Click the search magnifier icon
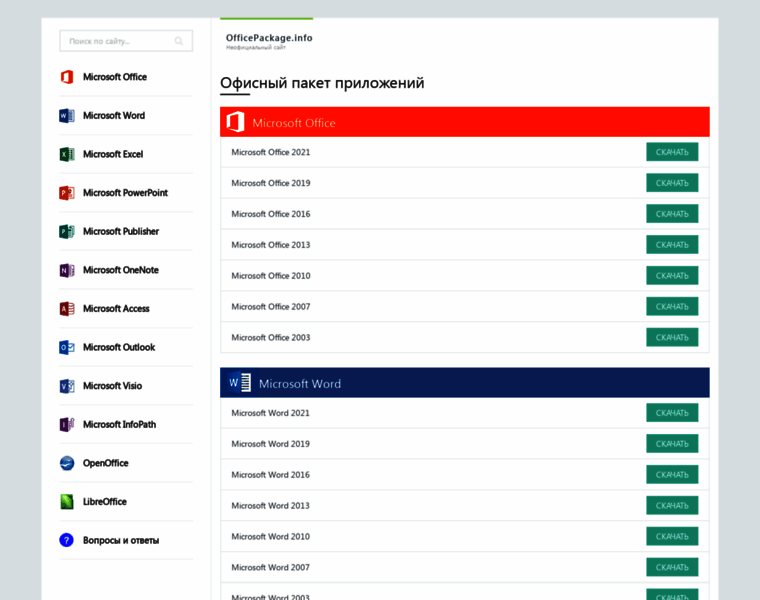Viewport: 760px width, 600px height. click(179, 41)
